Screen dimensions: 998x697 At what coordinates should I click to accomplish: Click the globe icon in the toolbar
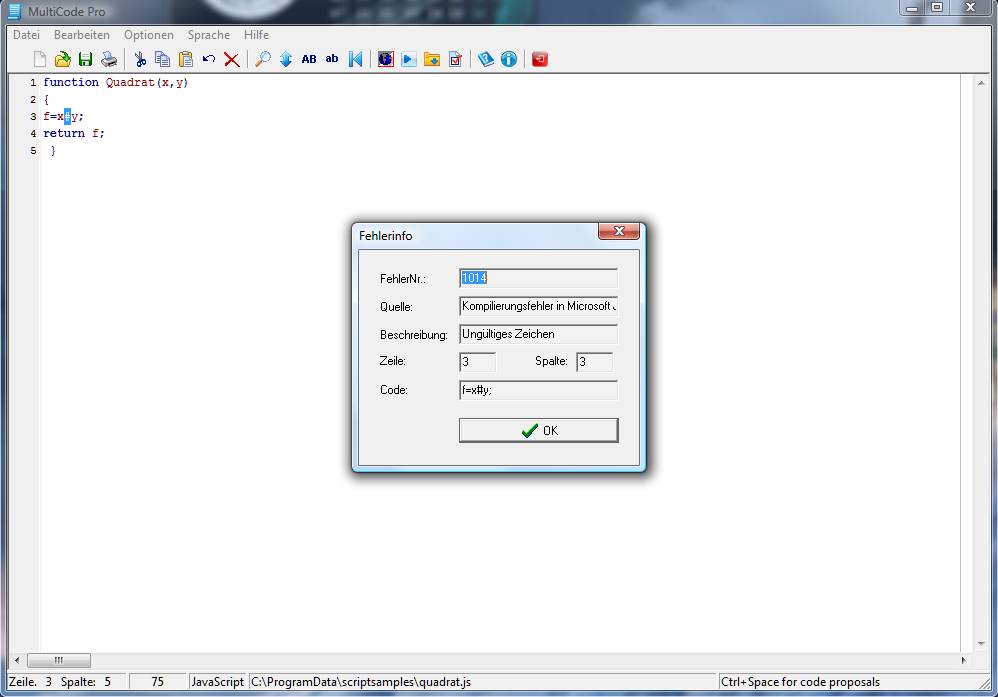click(x=386, y=59)
